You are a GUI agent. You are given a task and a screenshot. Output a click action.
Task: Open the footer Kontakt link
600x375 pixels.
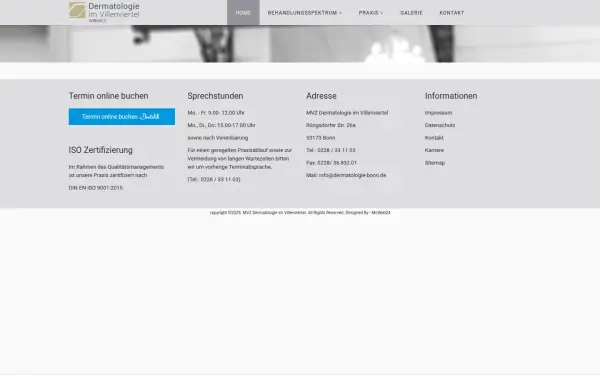pyautogui.click(x=434, y=138)
